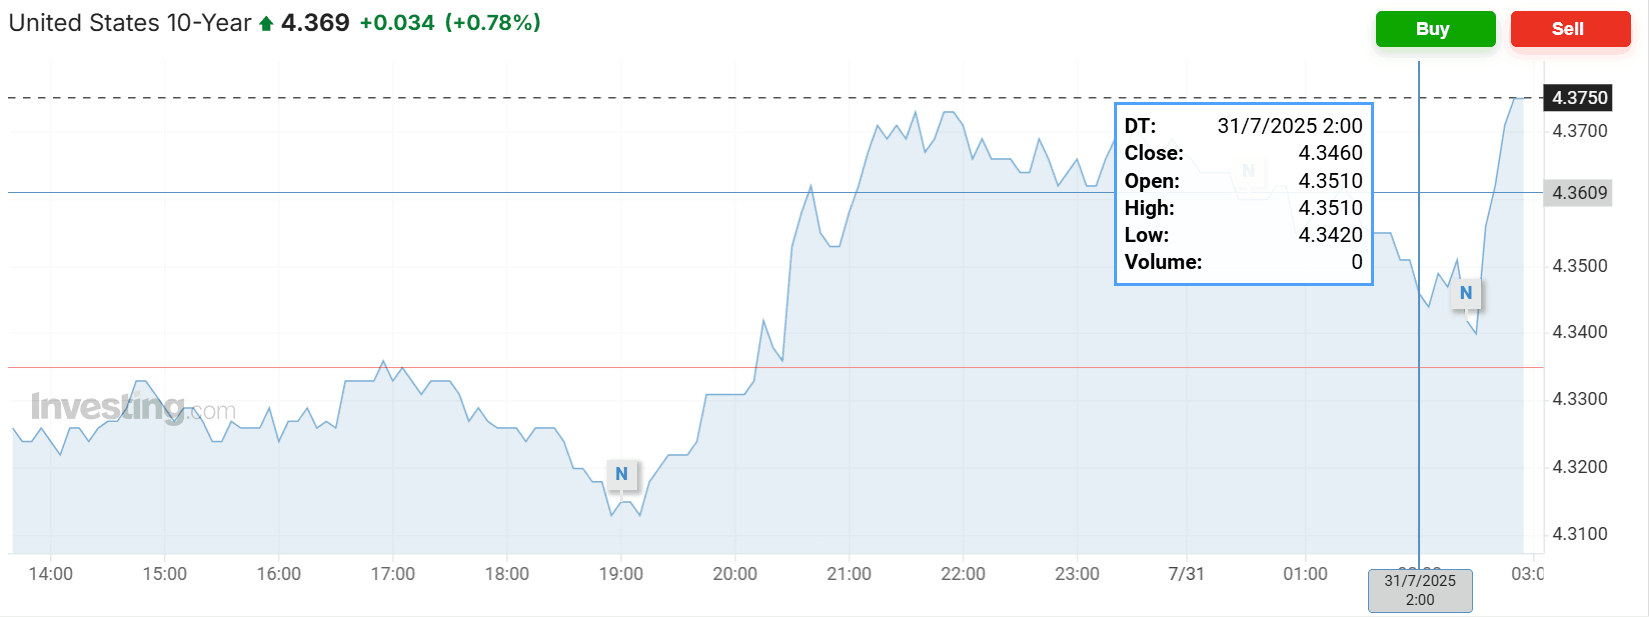The width and height of the screenshot is (1649, 617).
Task: Select the faded N marker behind the tooltip
Action: (1248, 171)
